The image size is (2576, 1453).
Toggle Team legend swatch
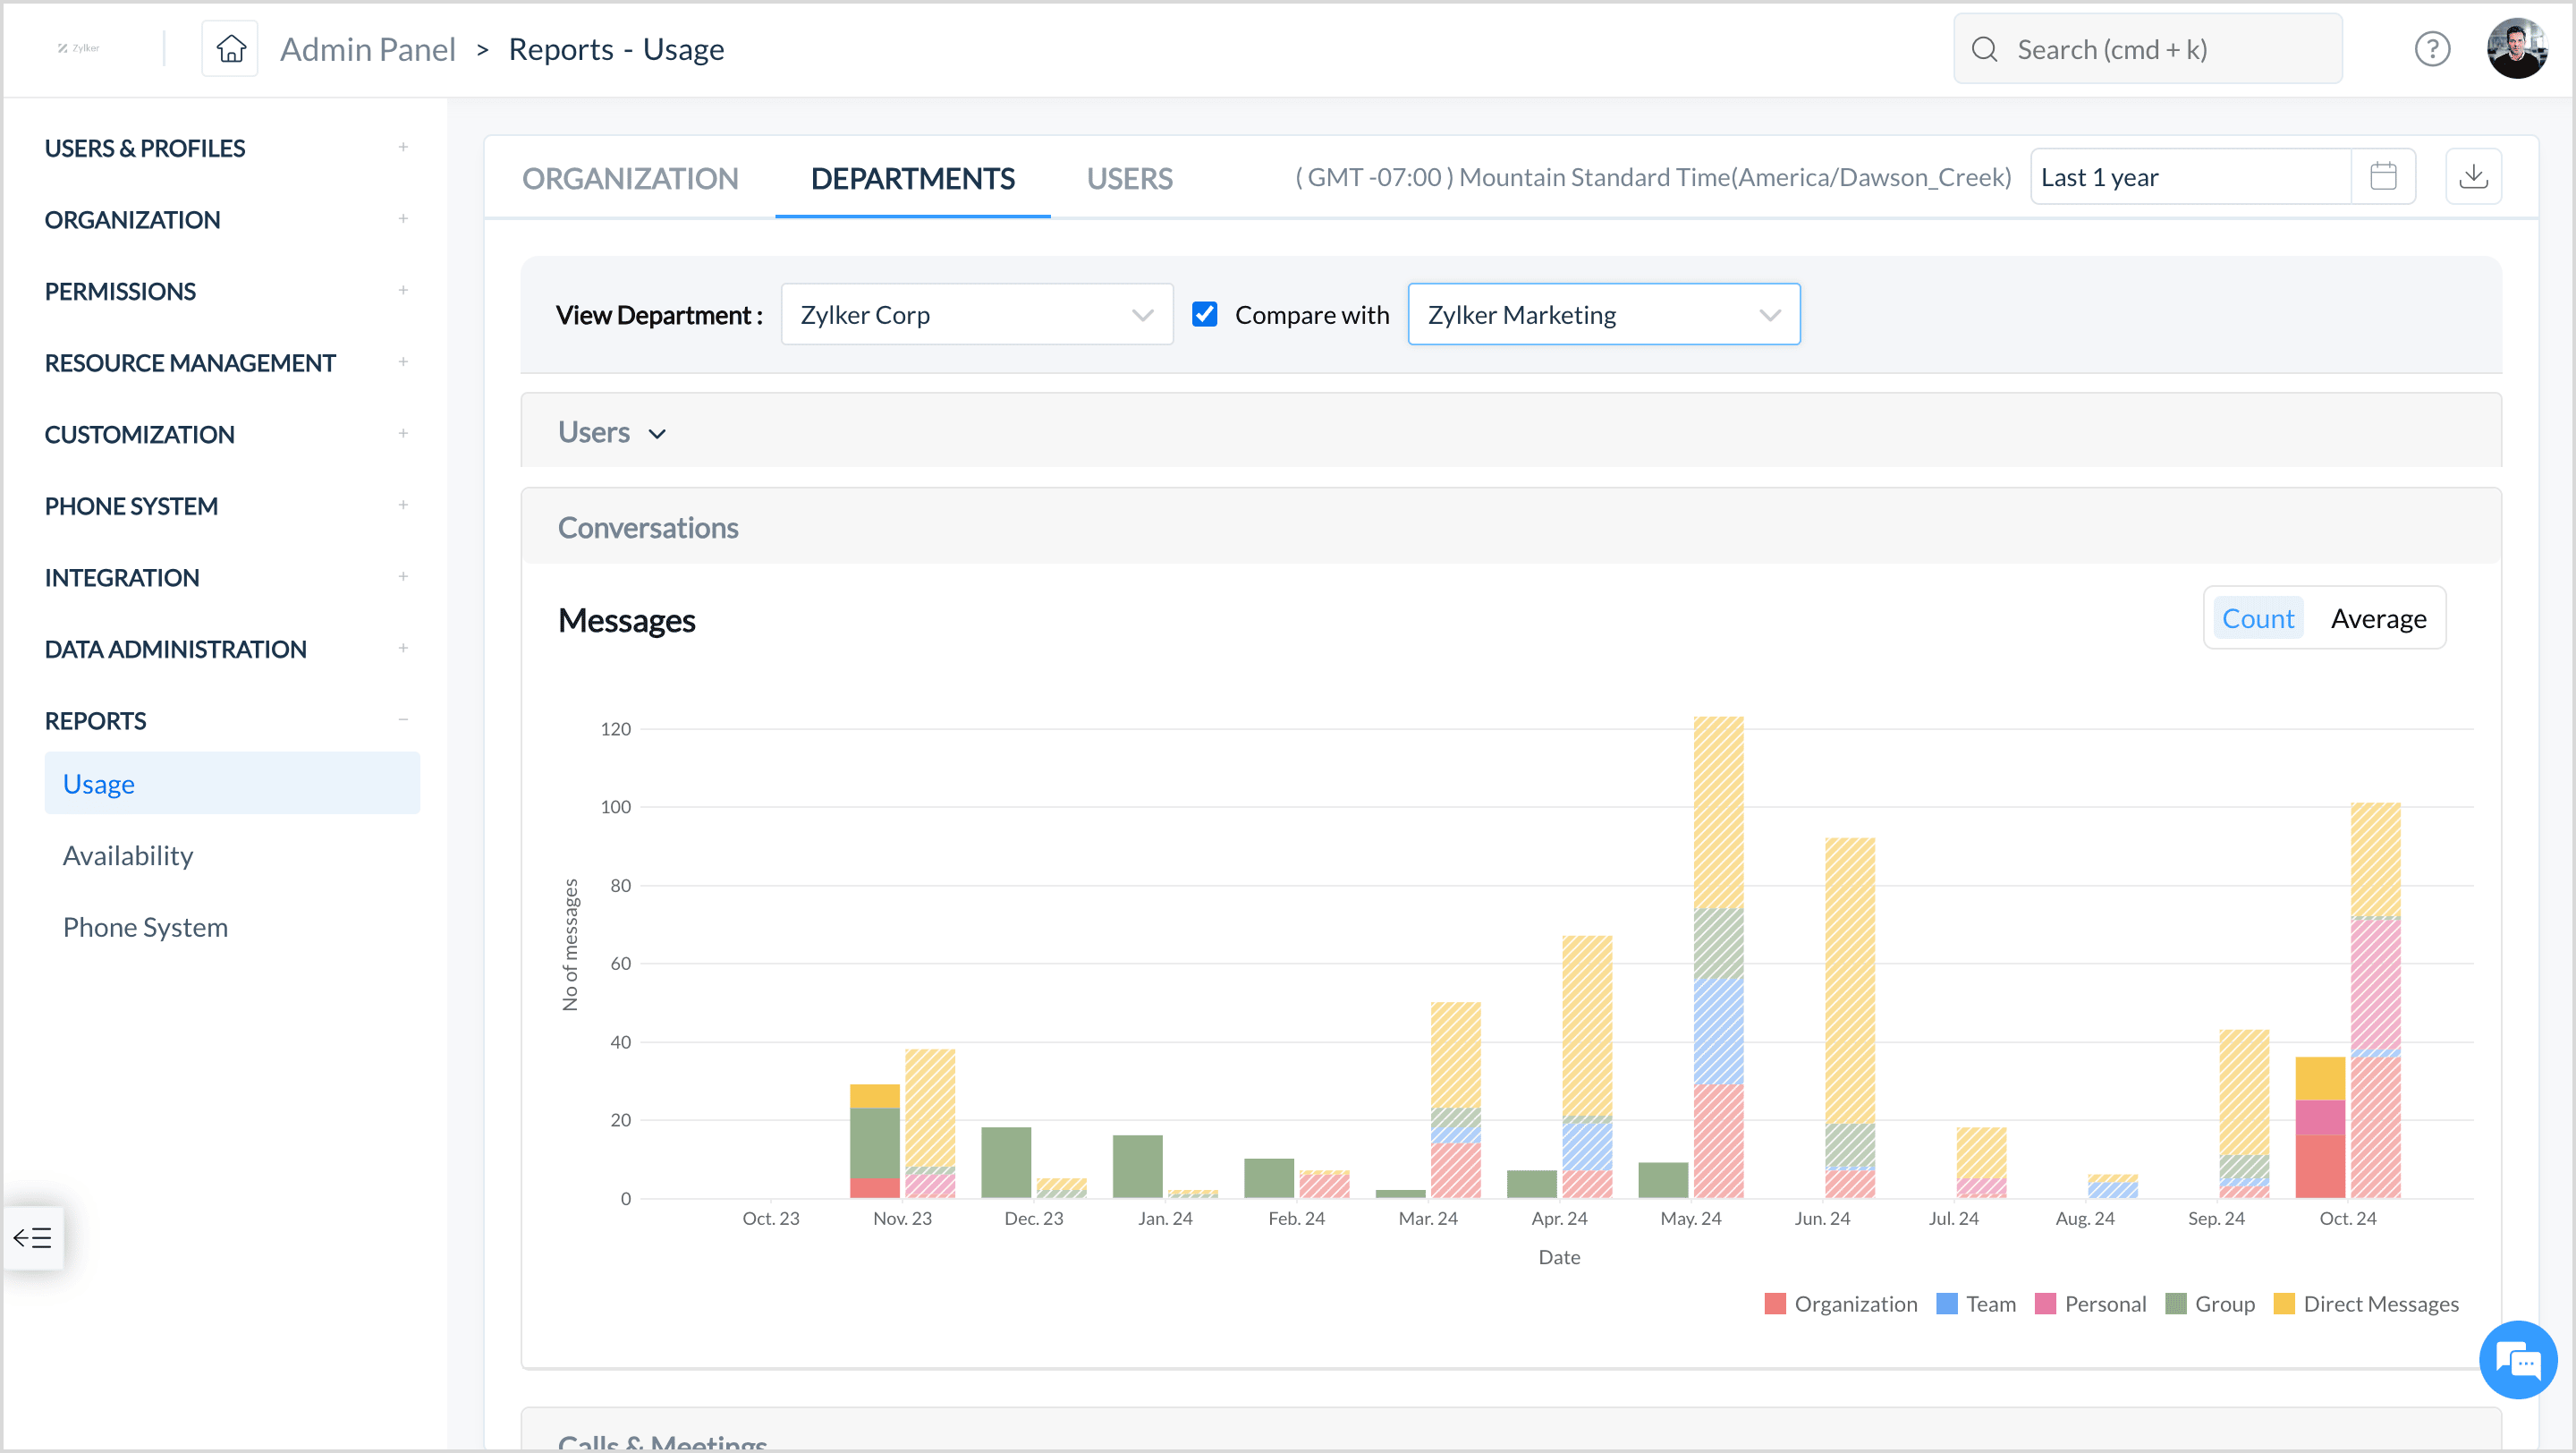click(x=1946, y=1304)
